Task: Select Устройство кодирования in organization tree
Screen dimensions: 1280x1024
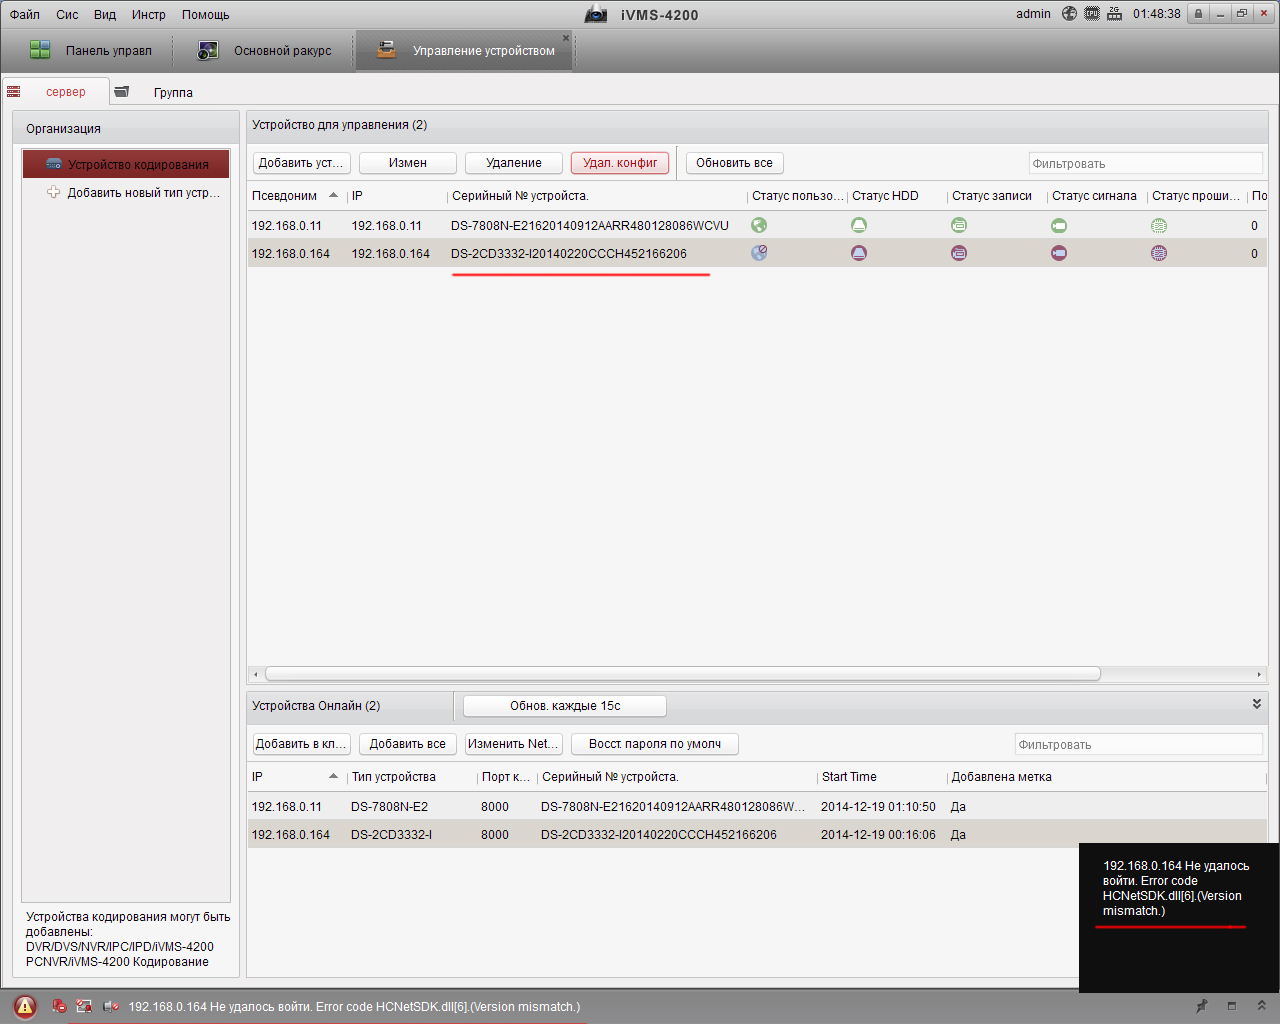Action: 126,164
